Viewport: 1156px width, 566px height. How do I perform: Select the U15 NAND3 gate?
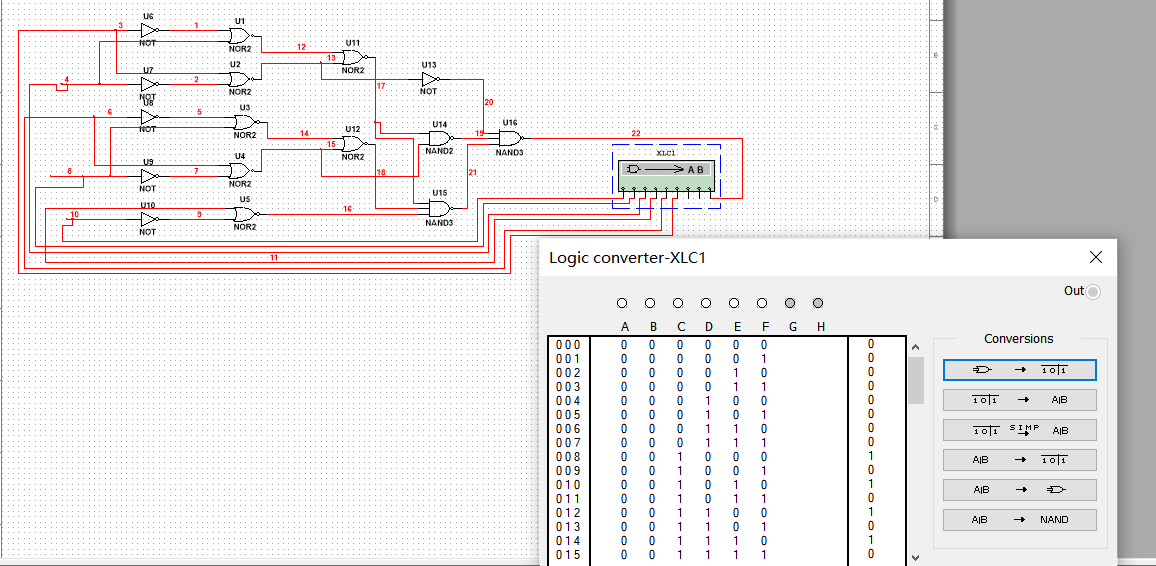click(440, 208)
